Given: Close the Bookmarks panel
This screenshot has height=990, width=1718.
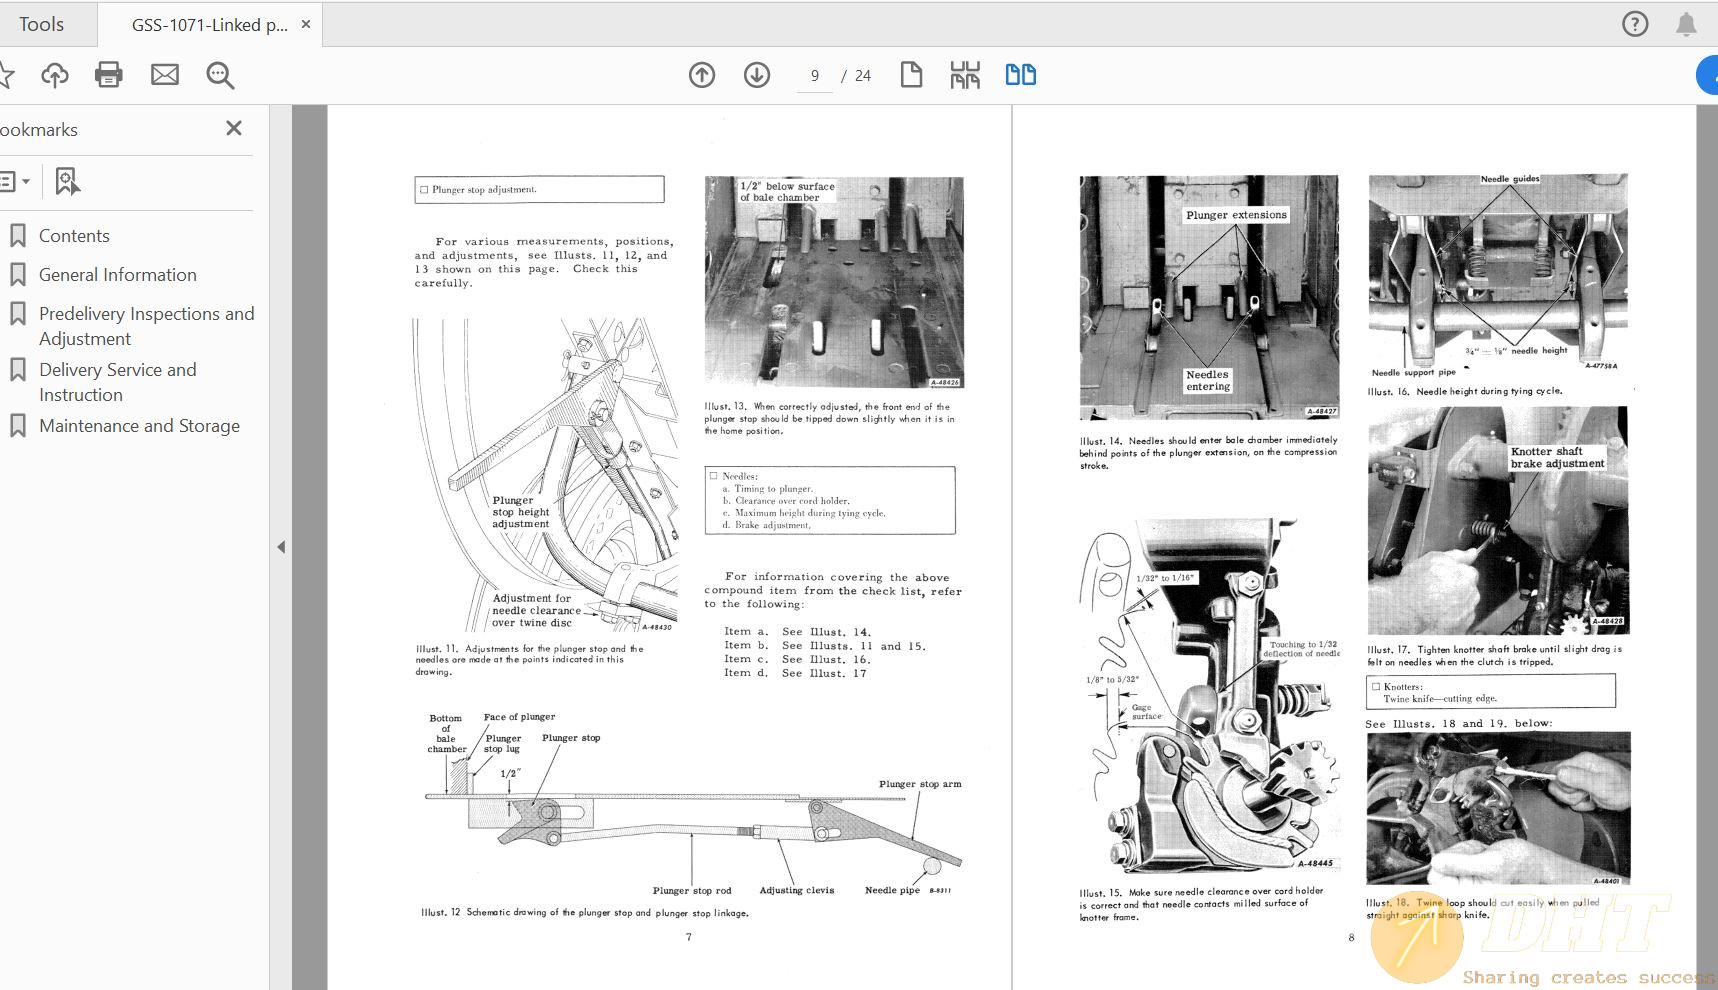Looking at the screenshot, I should pos(234,128).
